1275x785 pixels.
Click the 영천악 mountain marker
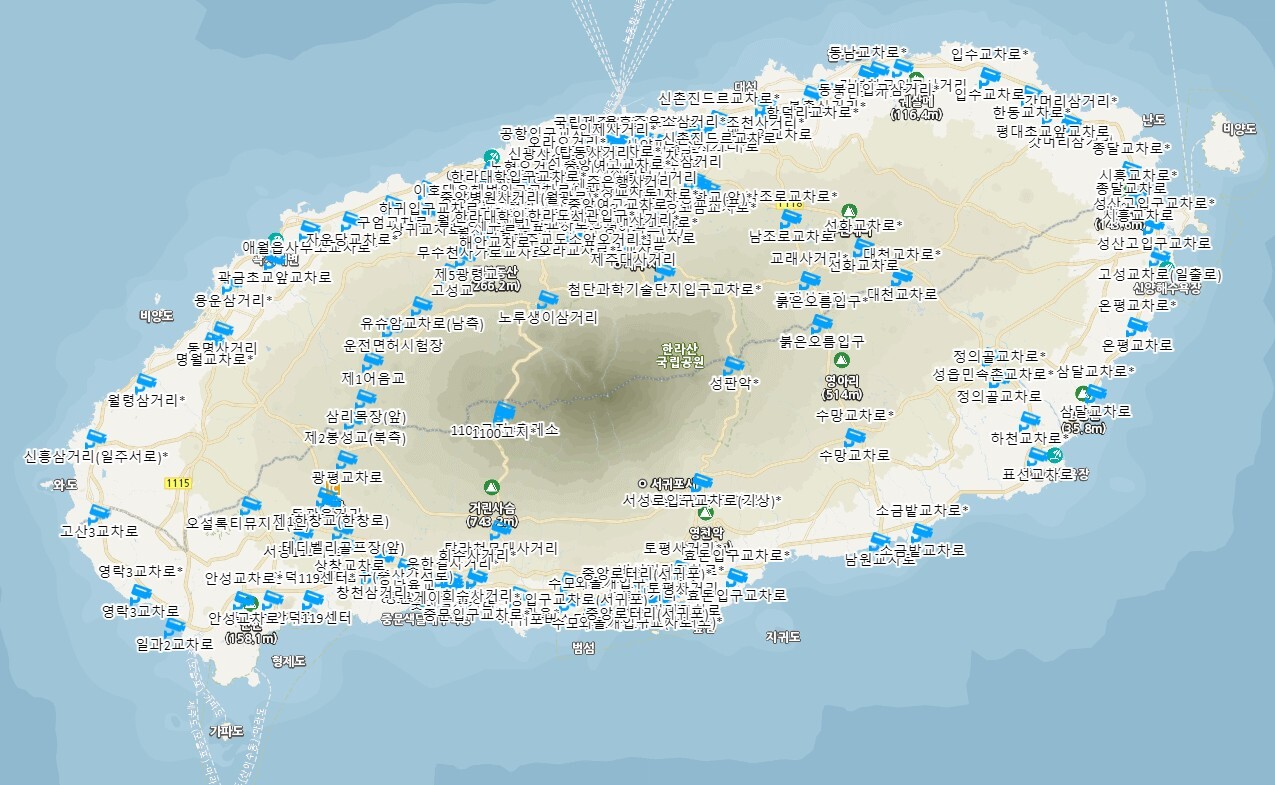click(706, 513)
